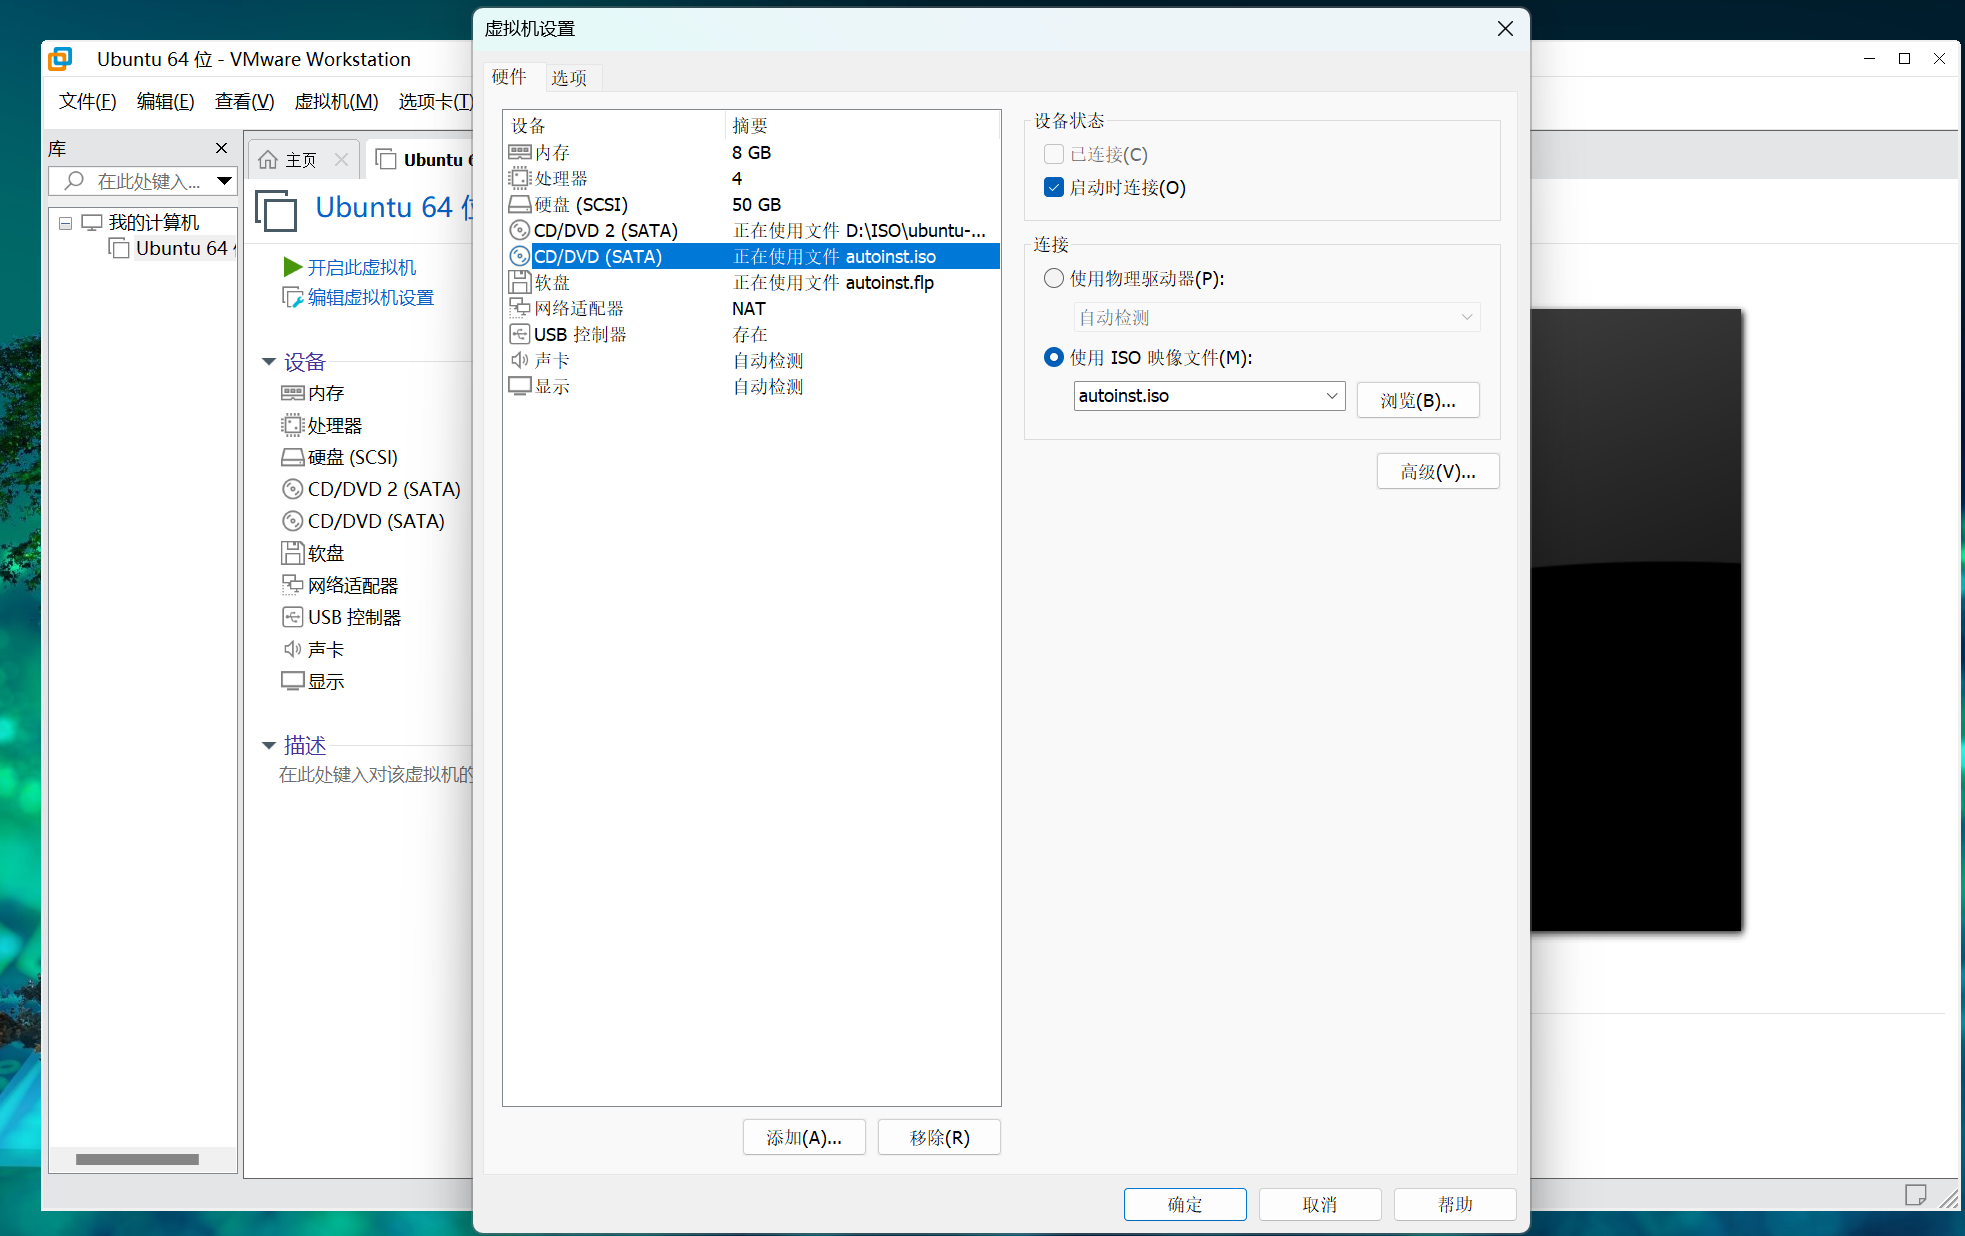
Task: Click the 浏览(B)... button
Action: [1418, 400]
